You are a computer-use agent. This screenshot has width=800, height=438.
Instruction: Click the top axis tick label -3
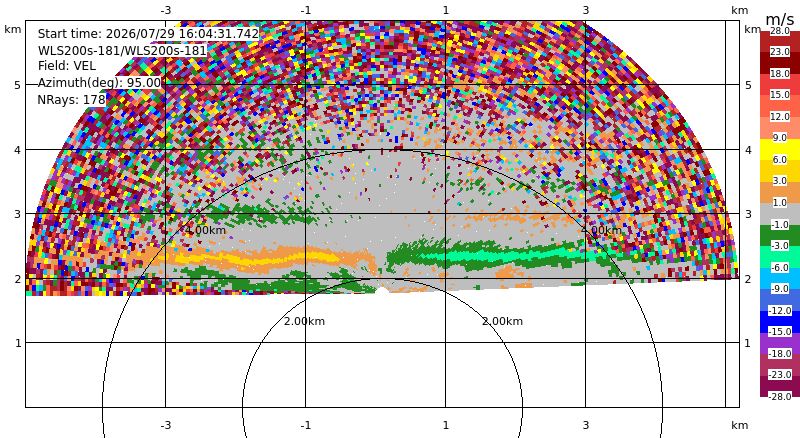pos(166,10)
